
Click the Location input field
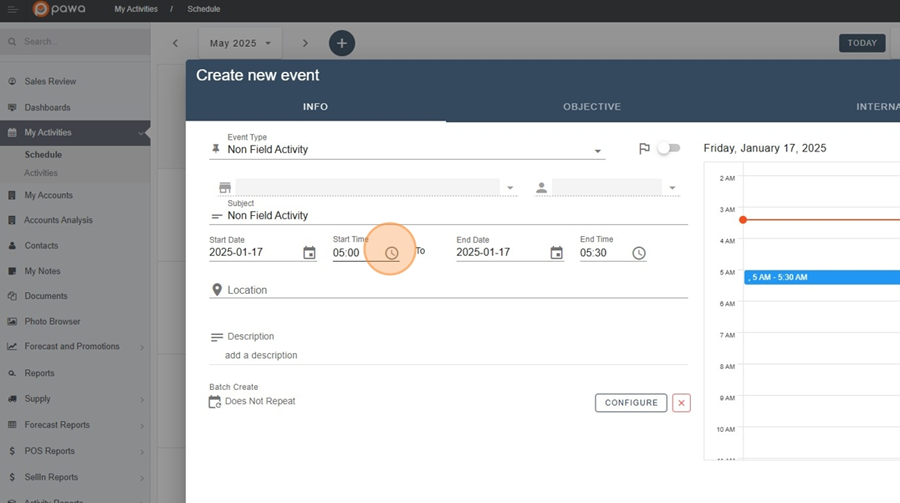tap(449, 290)
